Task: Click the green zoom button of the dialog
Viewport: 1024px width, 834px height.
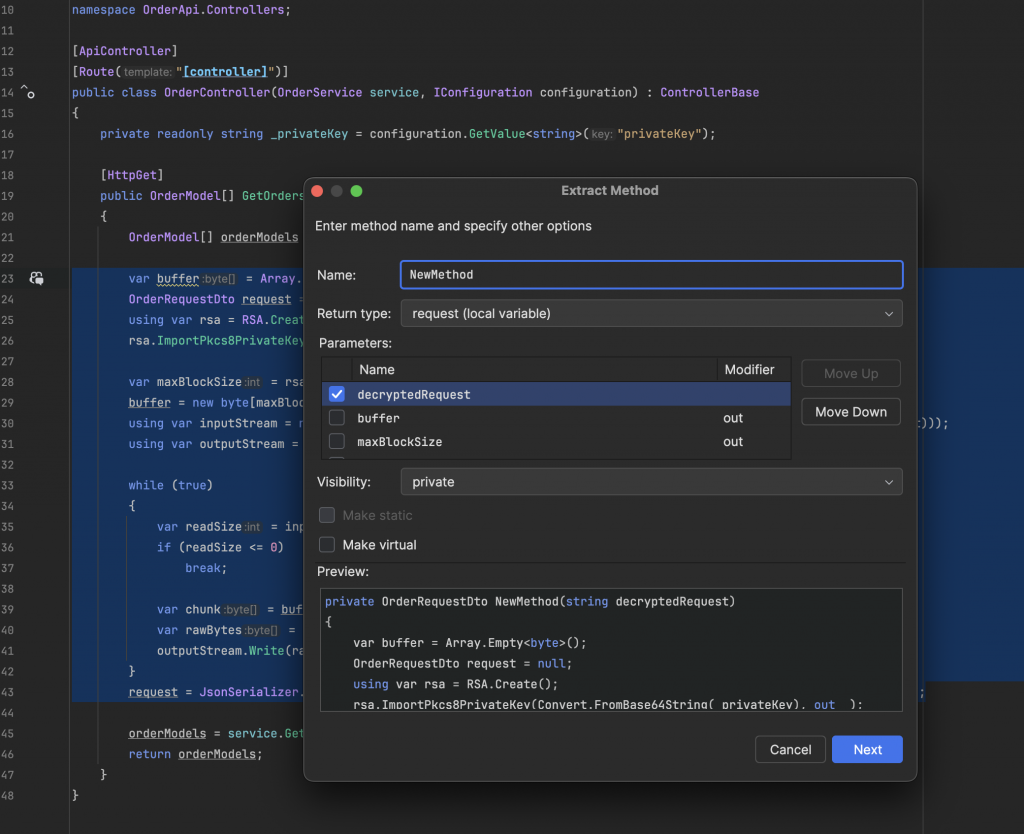Action: click(357, 191)
